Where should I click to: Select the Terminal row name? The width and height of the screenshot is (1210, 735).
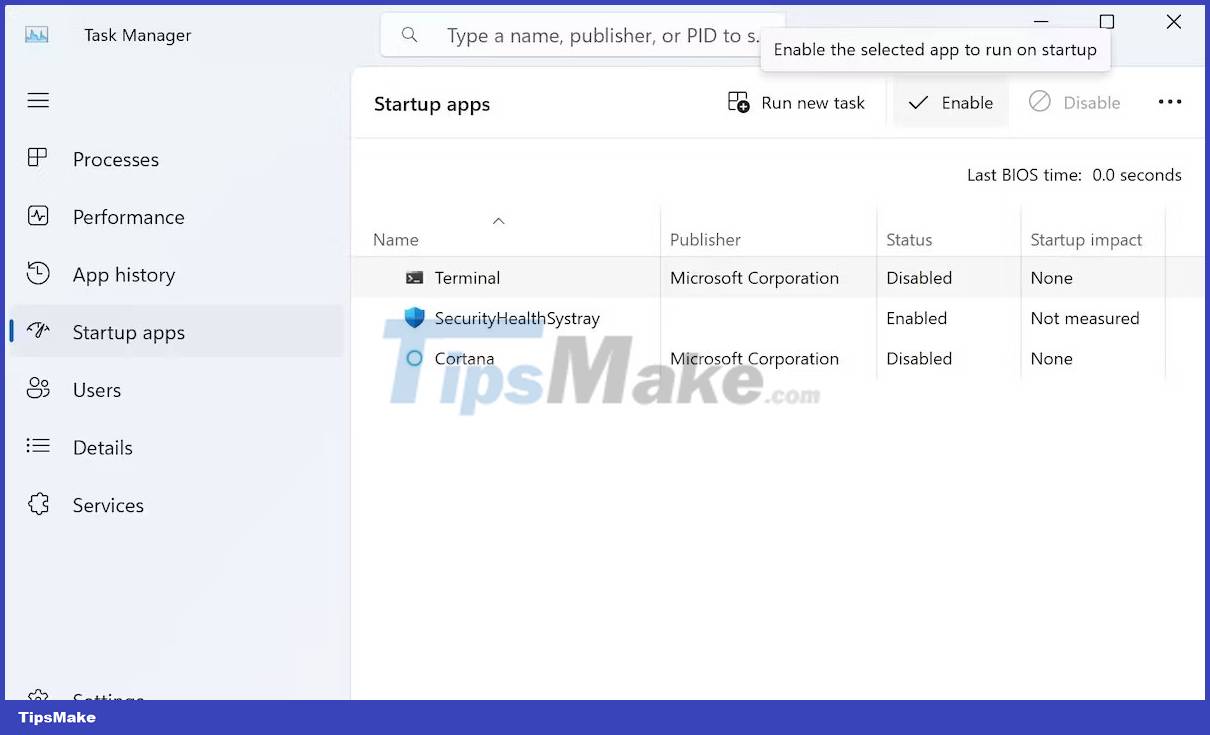pyautogui.click(x=467, y=278)
